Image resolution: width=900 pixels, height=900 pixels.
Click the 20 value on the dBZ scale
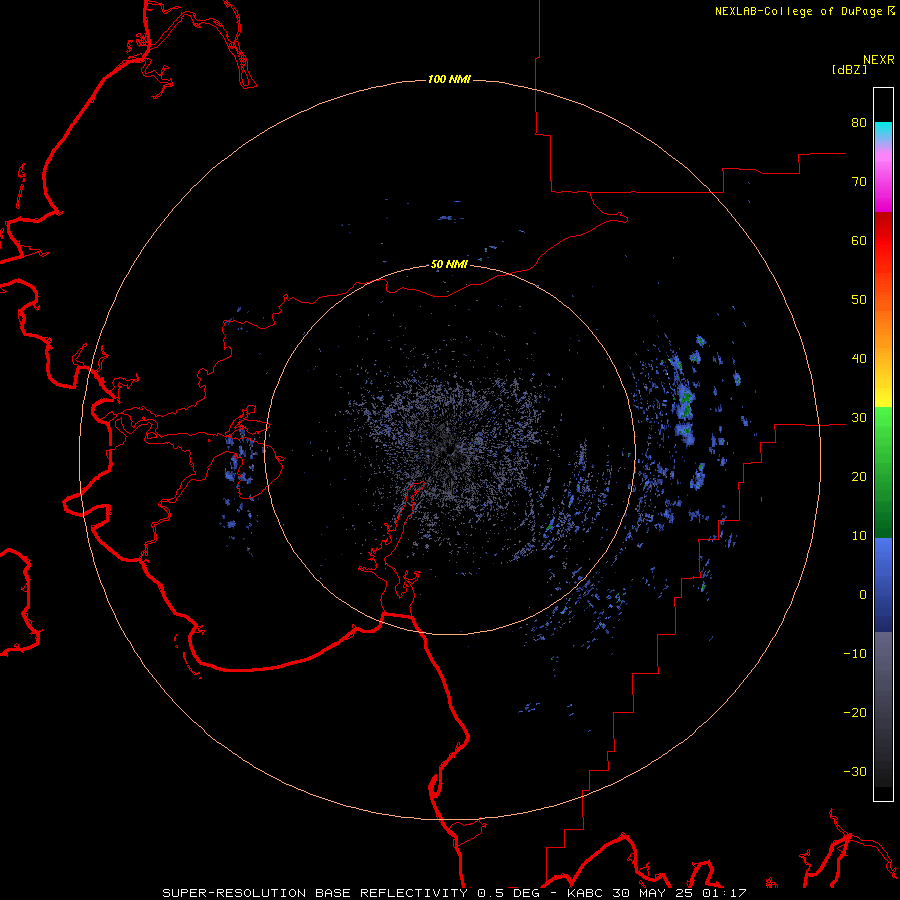[859, 477]
